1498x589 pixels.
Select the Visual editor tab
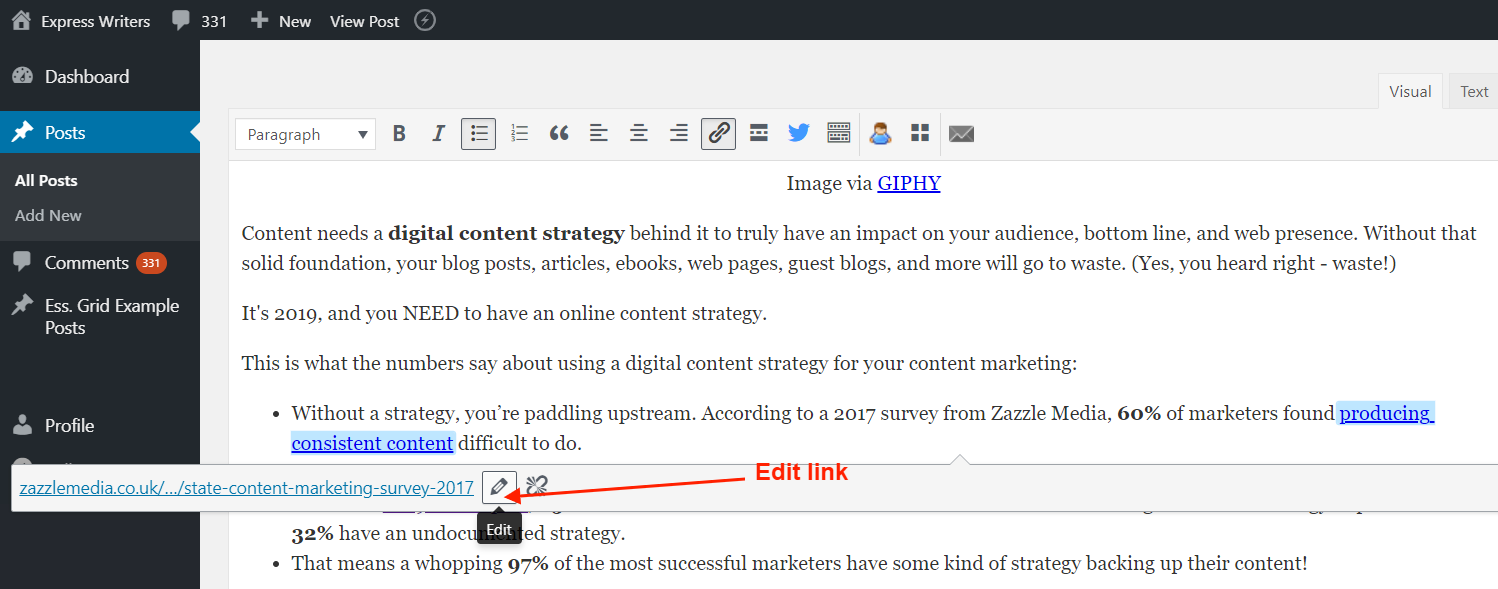[x=1410, y=90]
